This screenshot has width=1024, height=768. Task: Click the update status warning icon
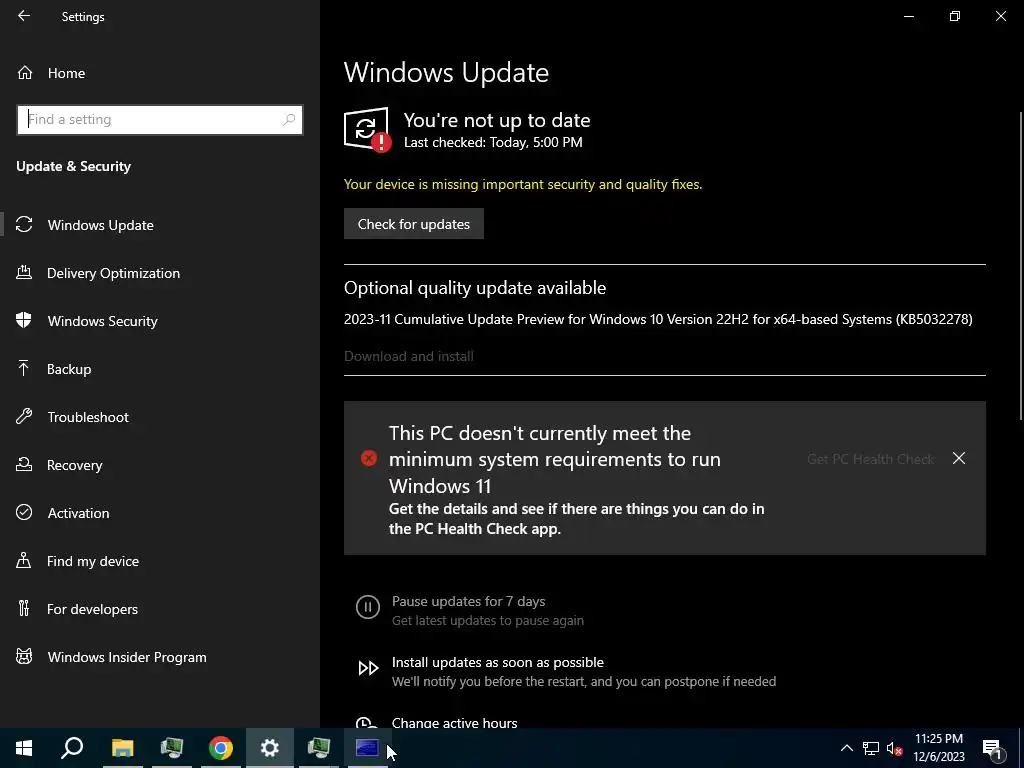(x=368, y=129)
